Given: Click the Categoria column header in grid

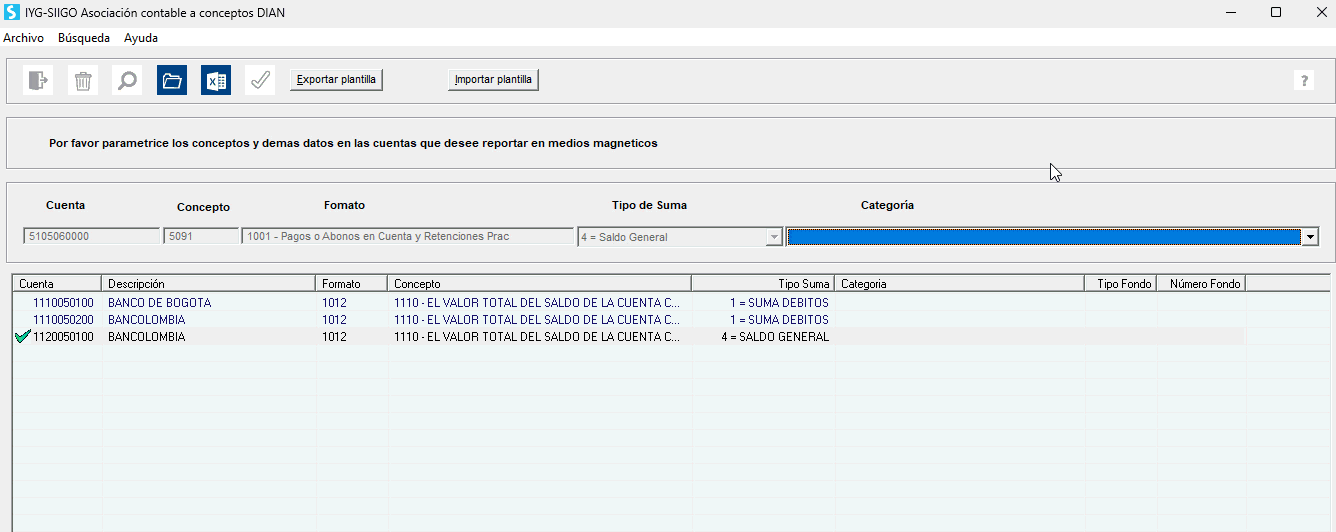Looking at the screenshot, I should tap(960, 284).
